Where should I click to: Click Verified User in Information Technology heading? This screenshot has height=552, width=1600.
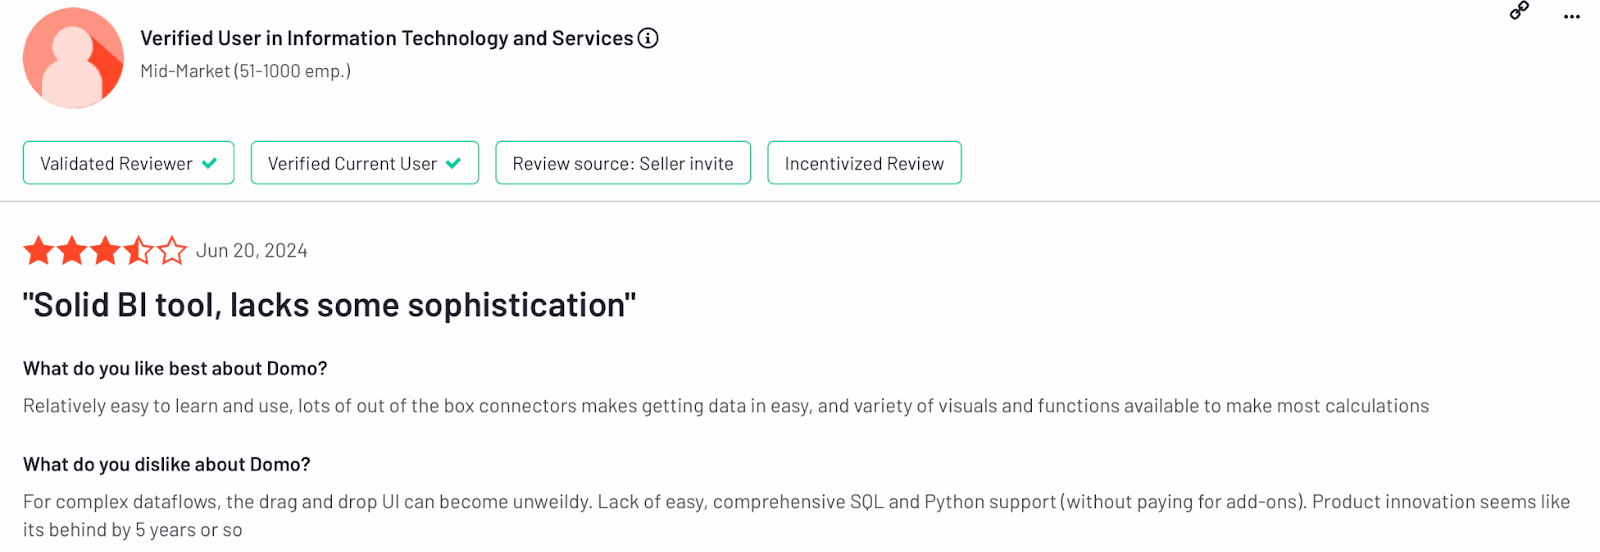[x=387, y=38]
